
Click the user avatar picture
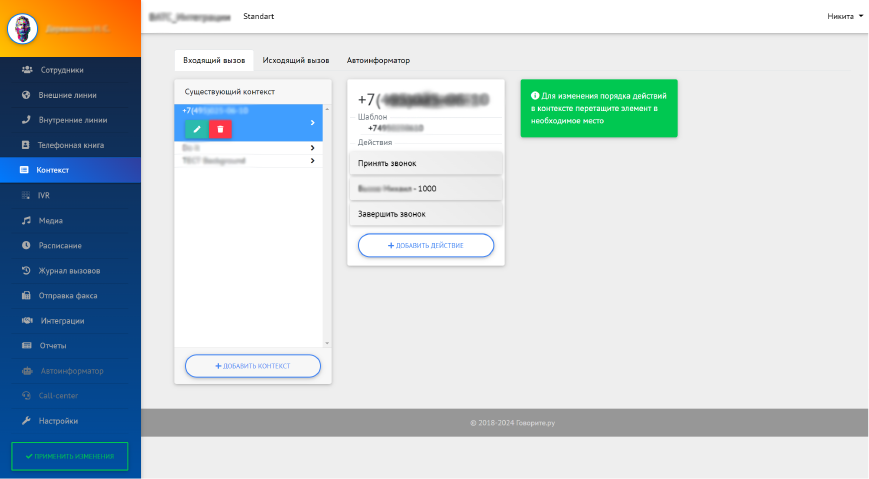point(23,29)
